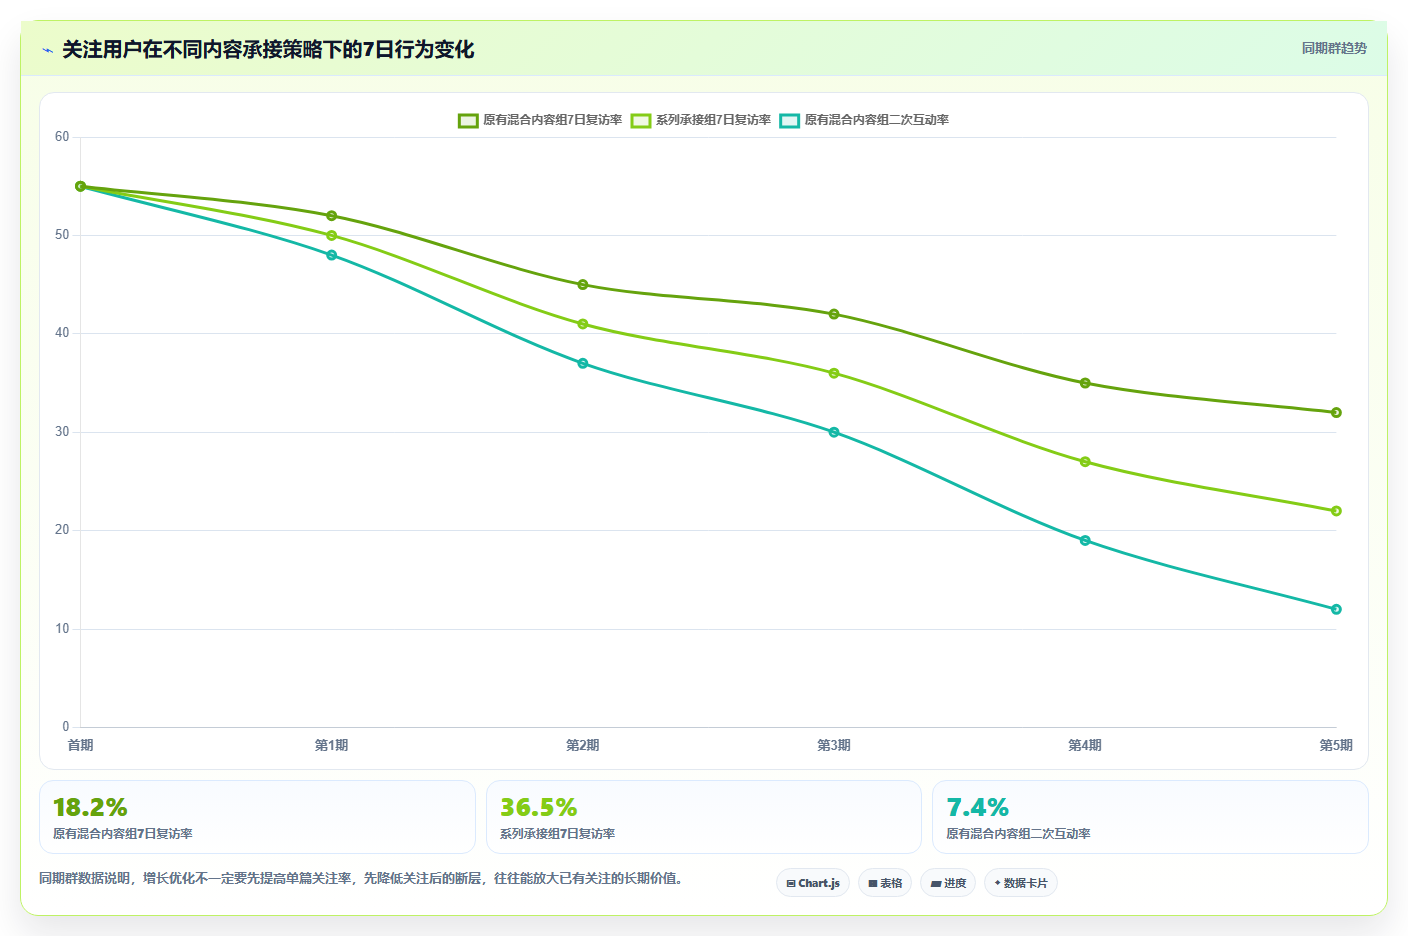1408x936 pixels.
Task: Click the 同期群趋势 label in the header
Action: pos(1334,48)
